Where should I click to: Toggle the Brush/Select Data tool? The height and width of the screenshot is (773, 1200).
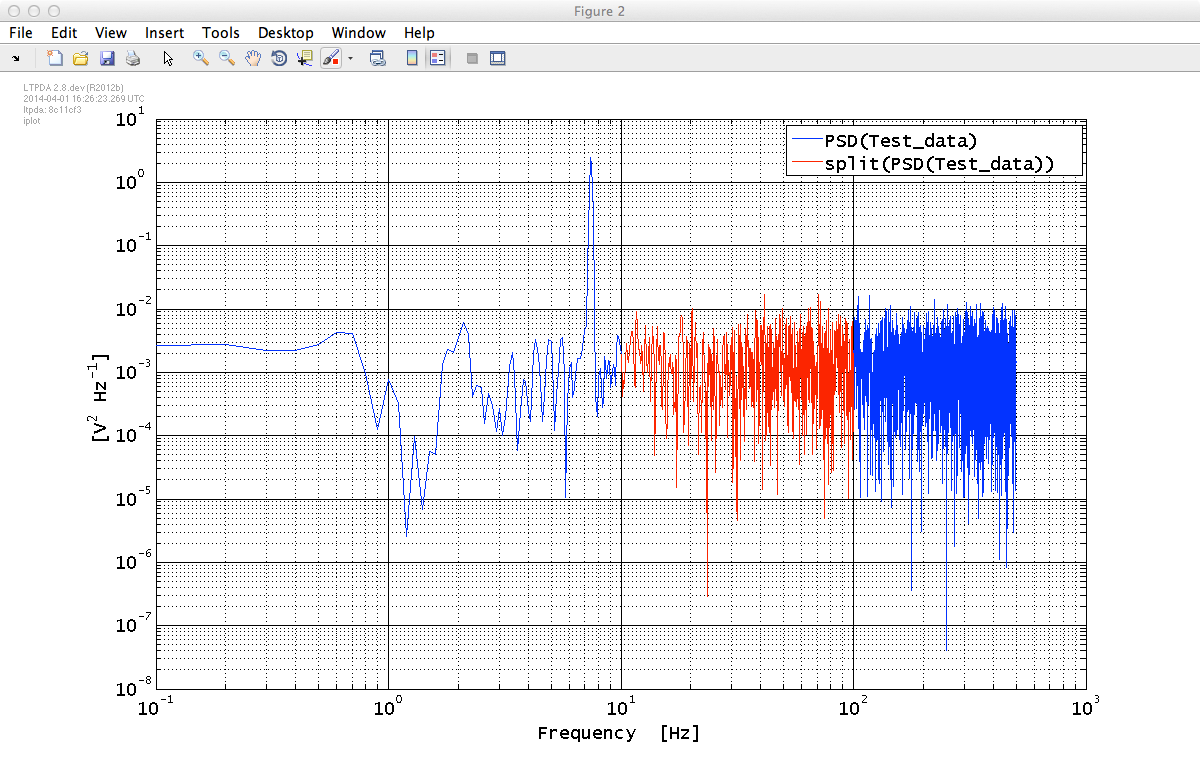point(332,59)
